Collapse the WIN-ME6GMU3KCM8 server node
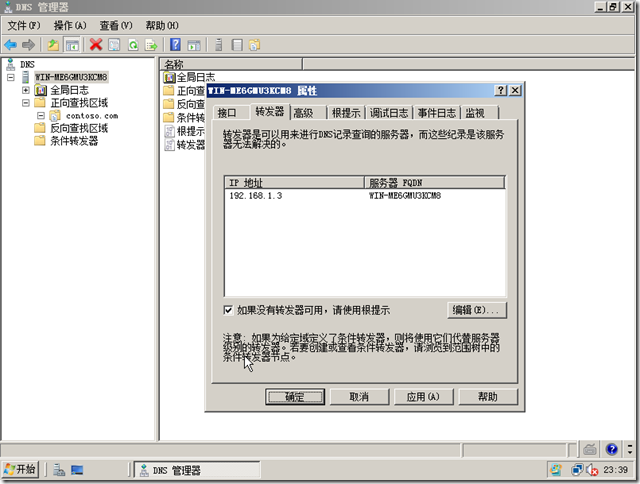 pos(11,77)
